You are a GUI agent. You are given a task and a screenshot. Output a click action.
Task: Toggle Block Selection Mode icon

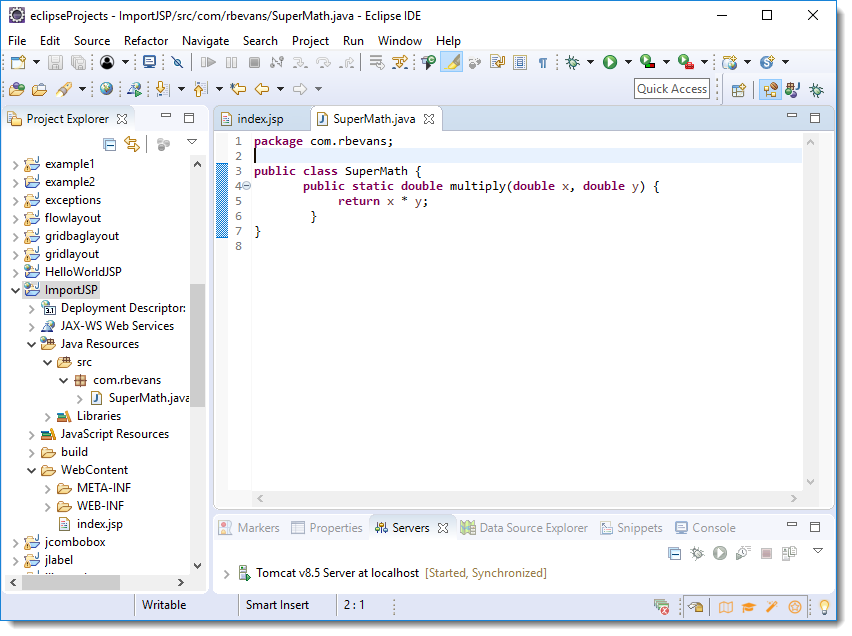click(521, 63)
